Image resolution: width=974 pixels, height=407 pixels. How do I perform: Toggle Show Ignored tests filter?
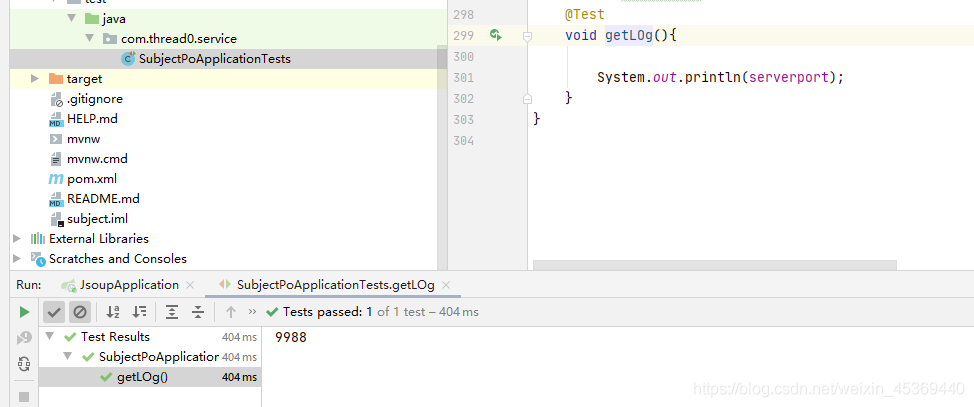(x=79, y=312)
